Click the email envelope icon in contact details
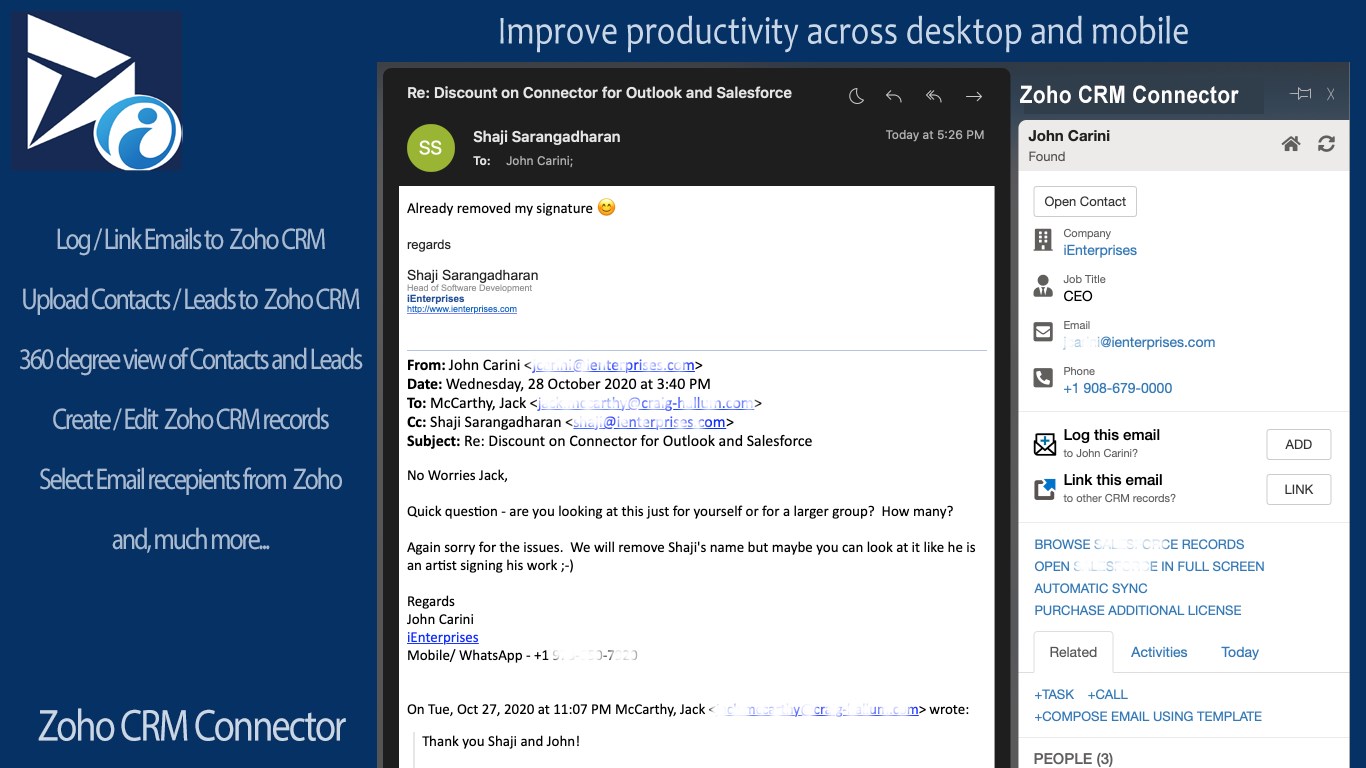 (x=1043, y=332)
